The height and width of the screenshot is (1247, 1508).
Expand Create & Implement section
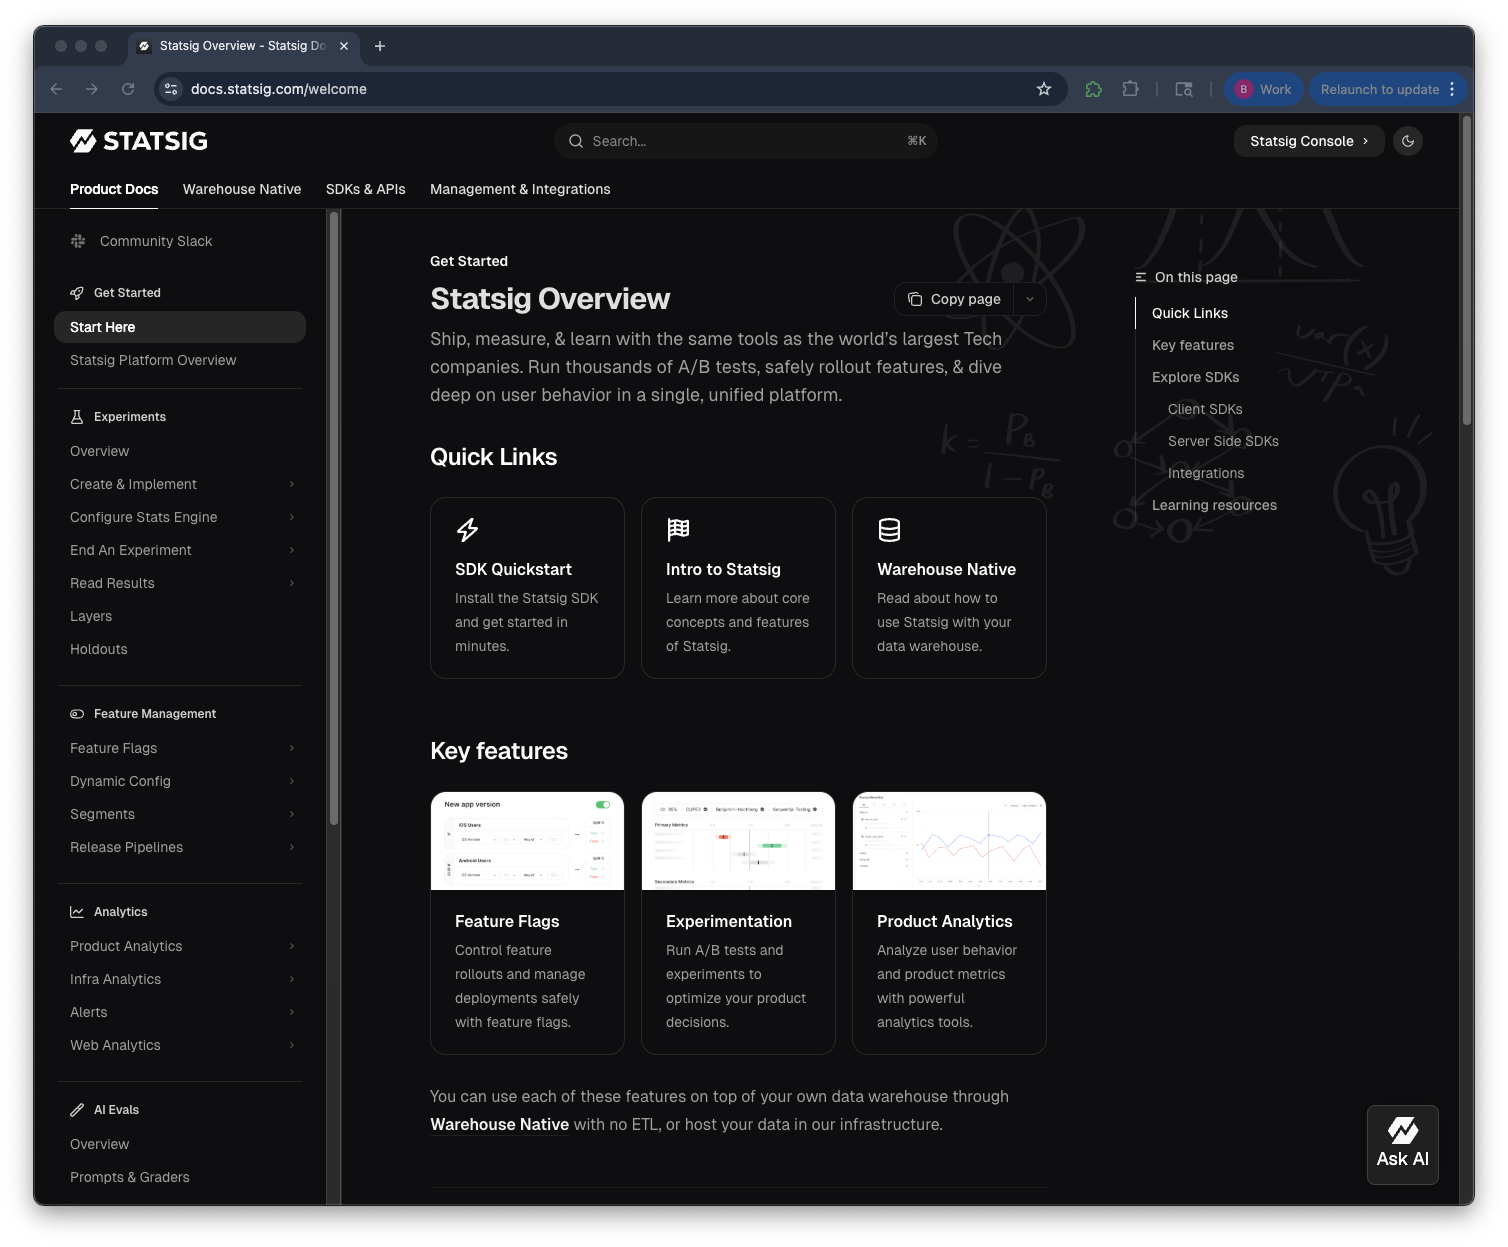click(292, 484)
